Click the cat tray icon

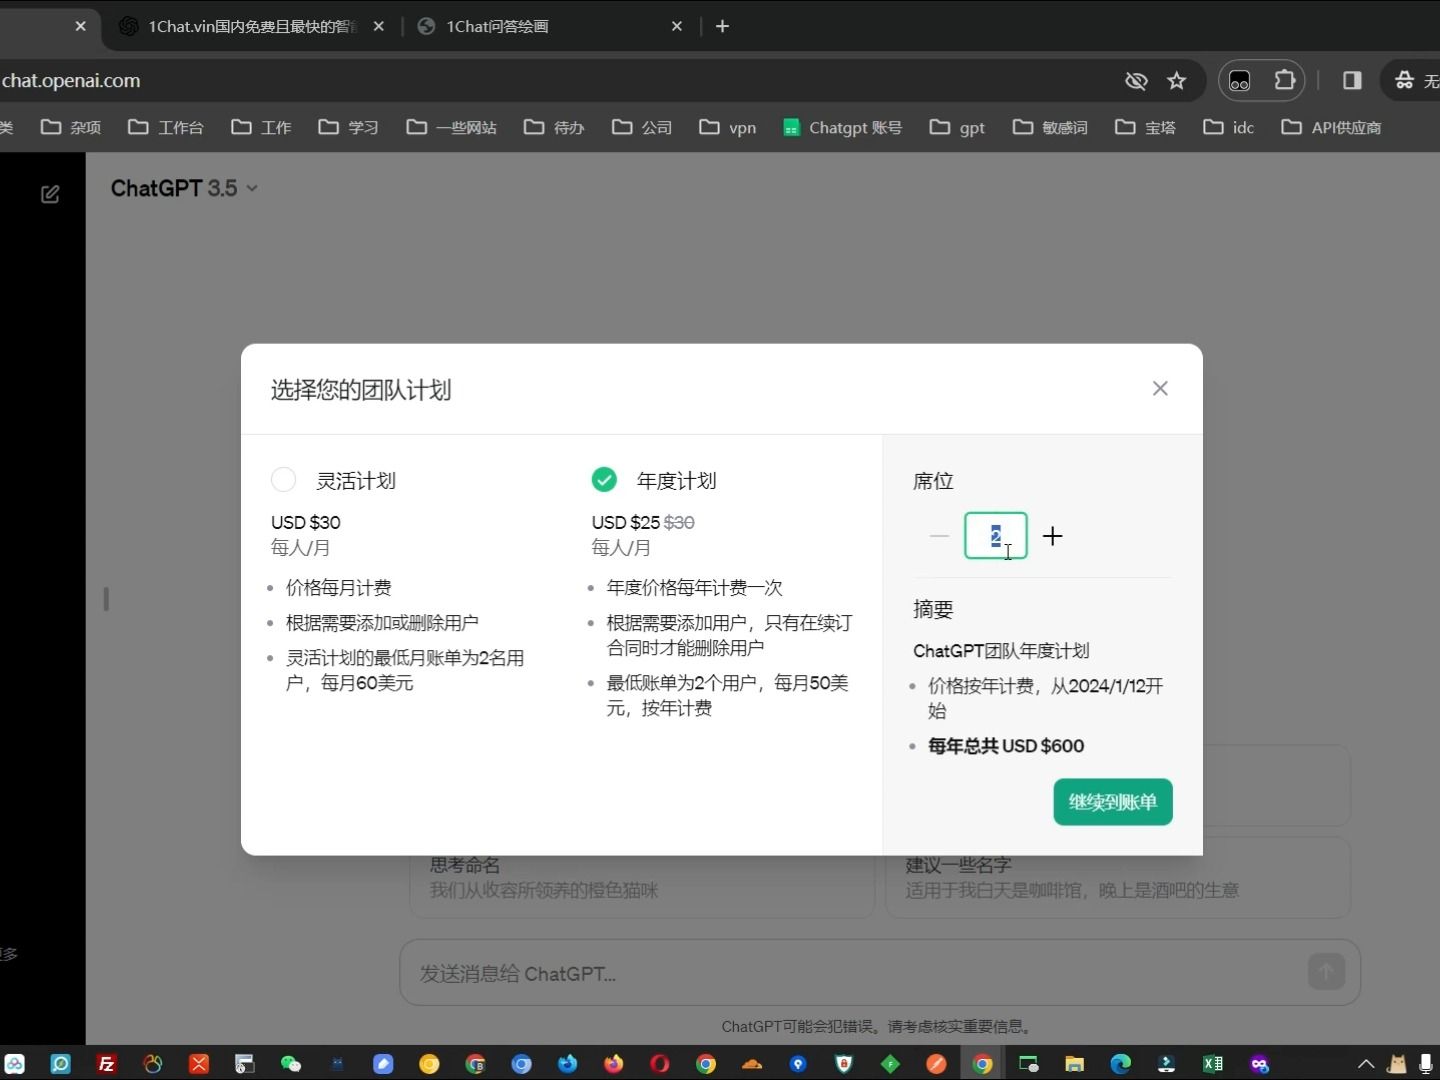[x=1397, y=1064]
